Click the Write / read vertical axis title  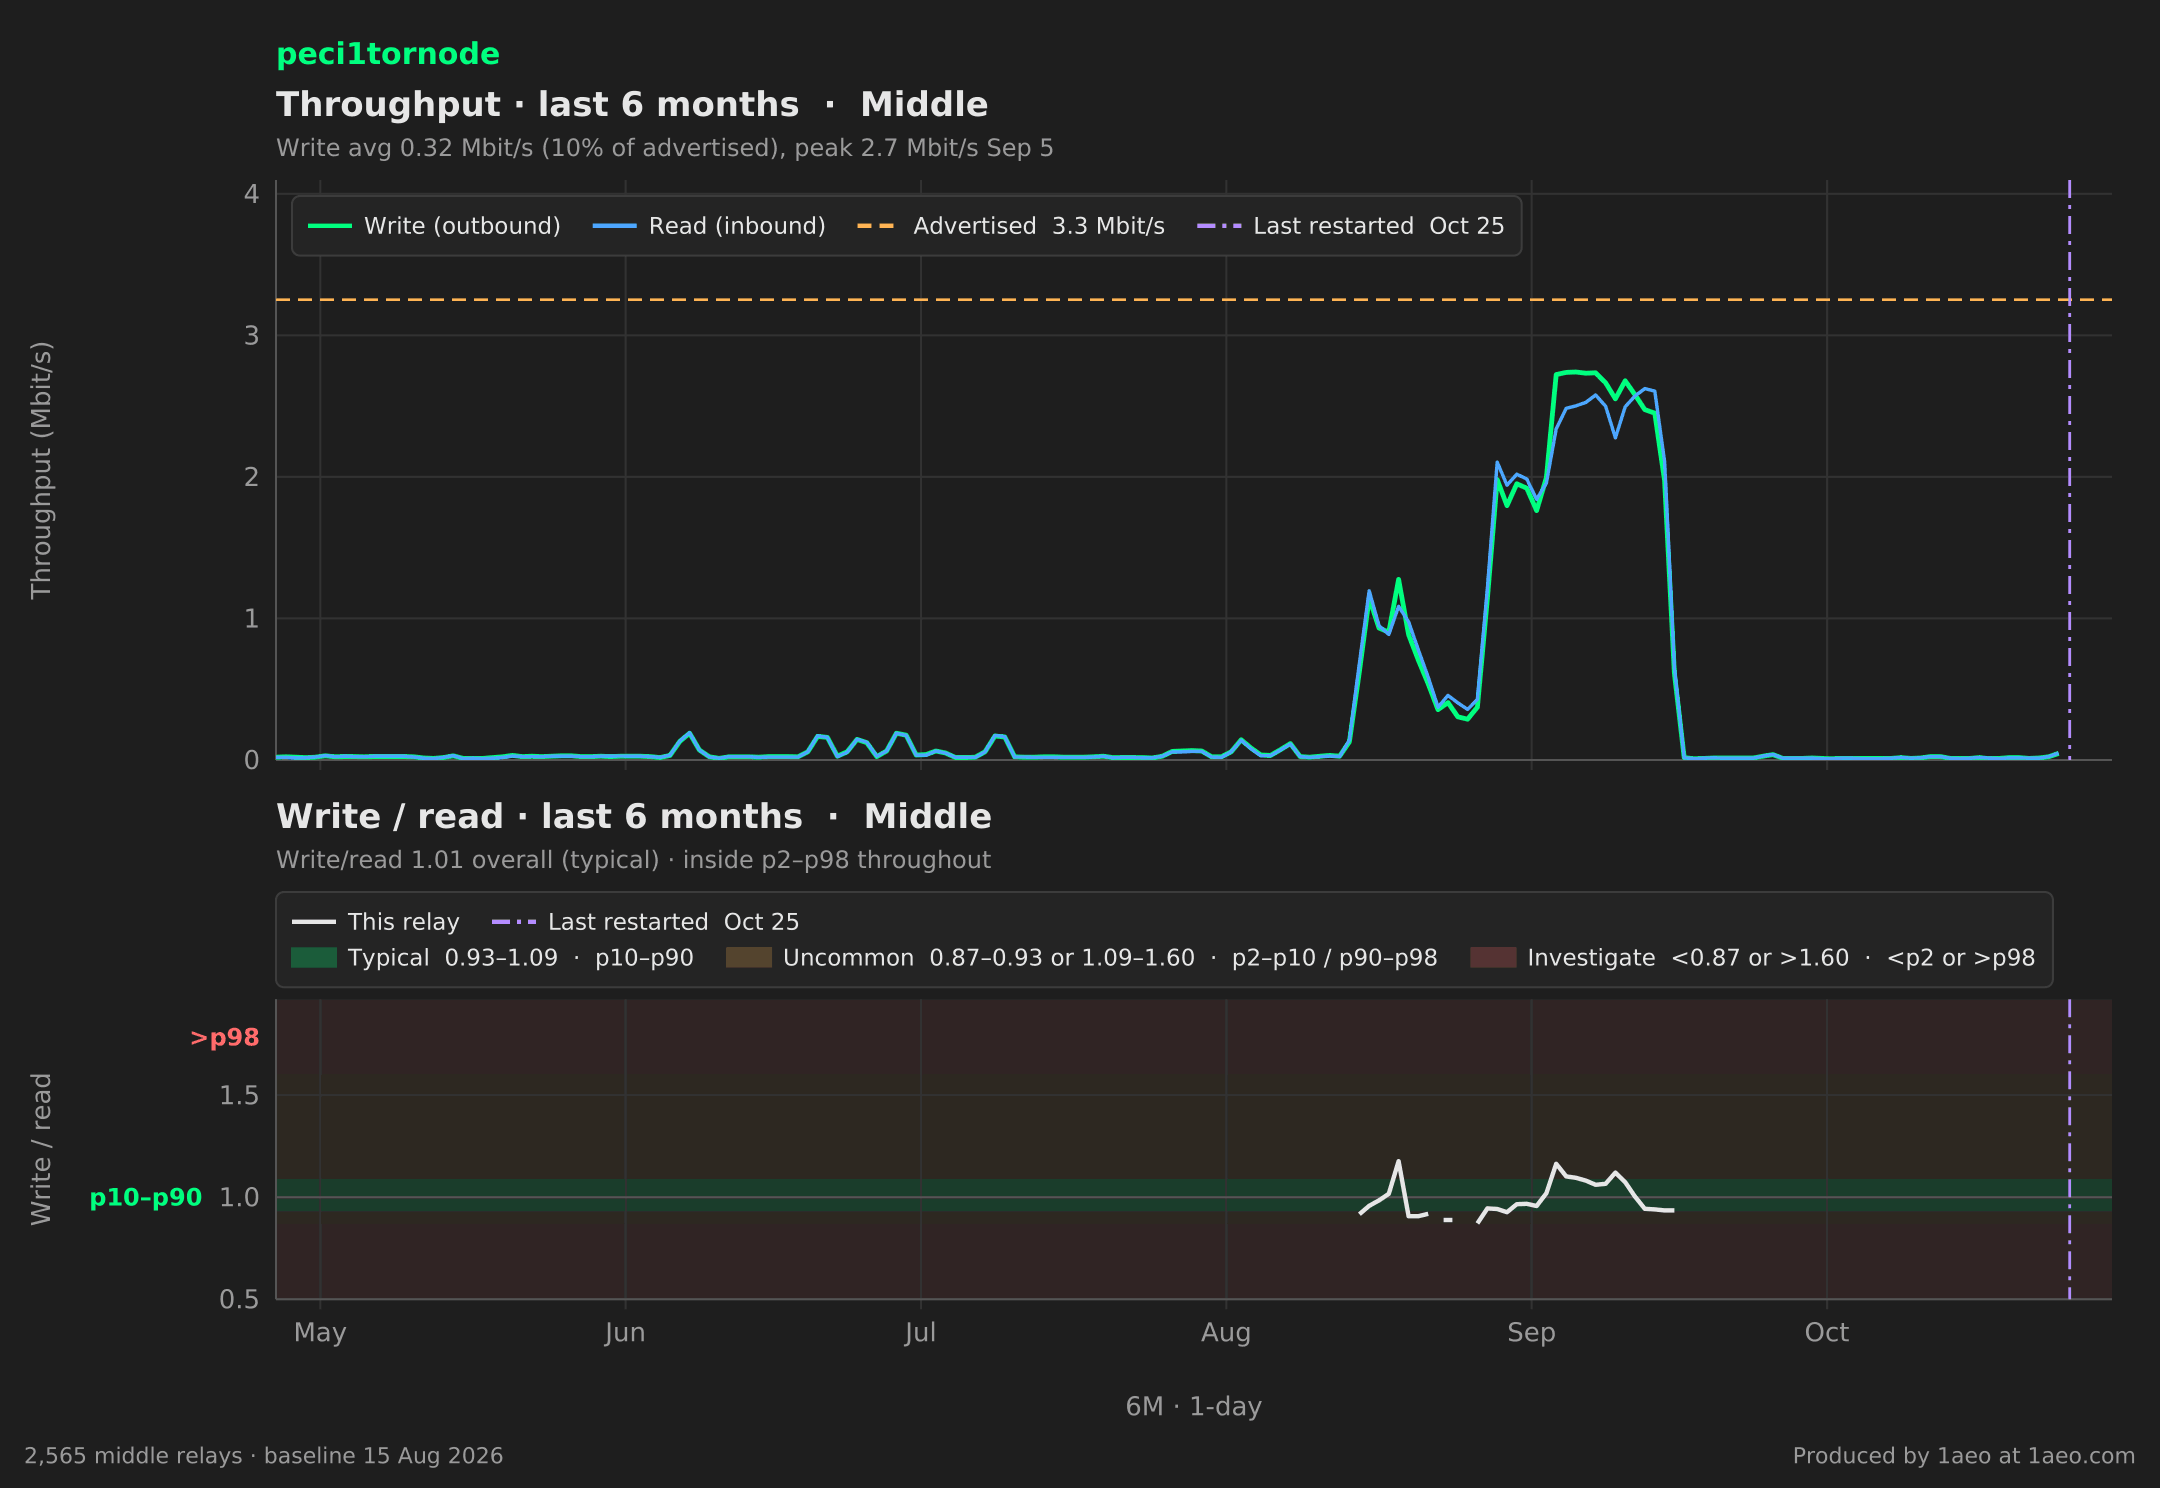point(41,1149)
